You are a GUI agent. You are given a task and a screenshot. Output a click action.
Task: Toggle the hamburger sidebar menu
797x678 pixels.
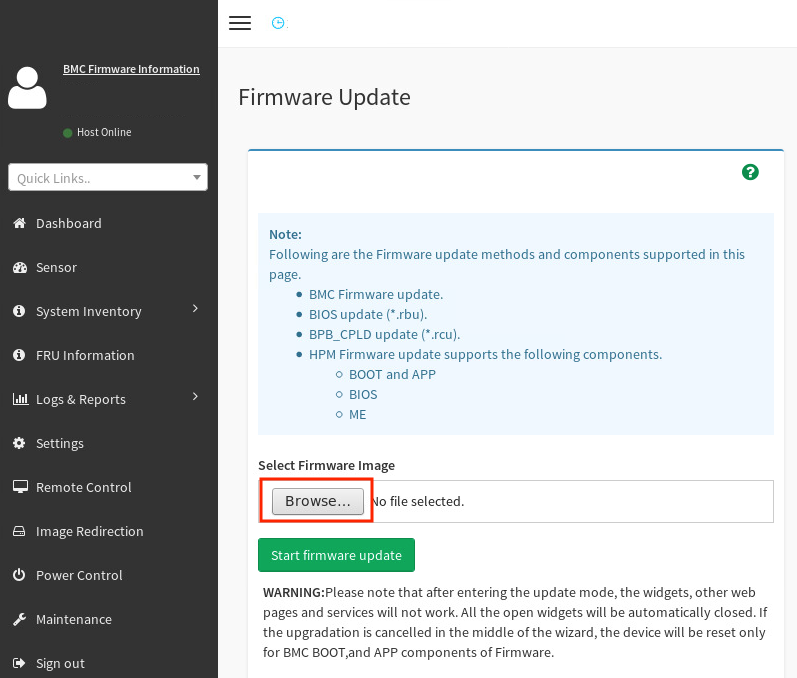[x=240, y=23]
